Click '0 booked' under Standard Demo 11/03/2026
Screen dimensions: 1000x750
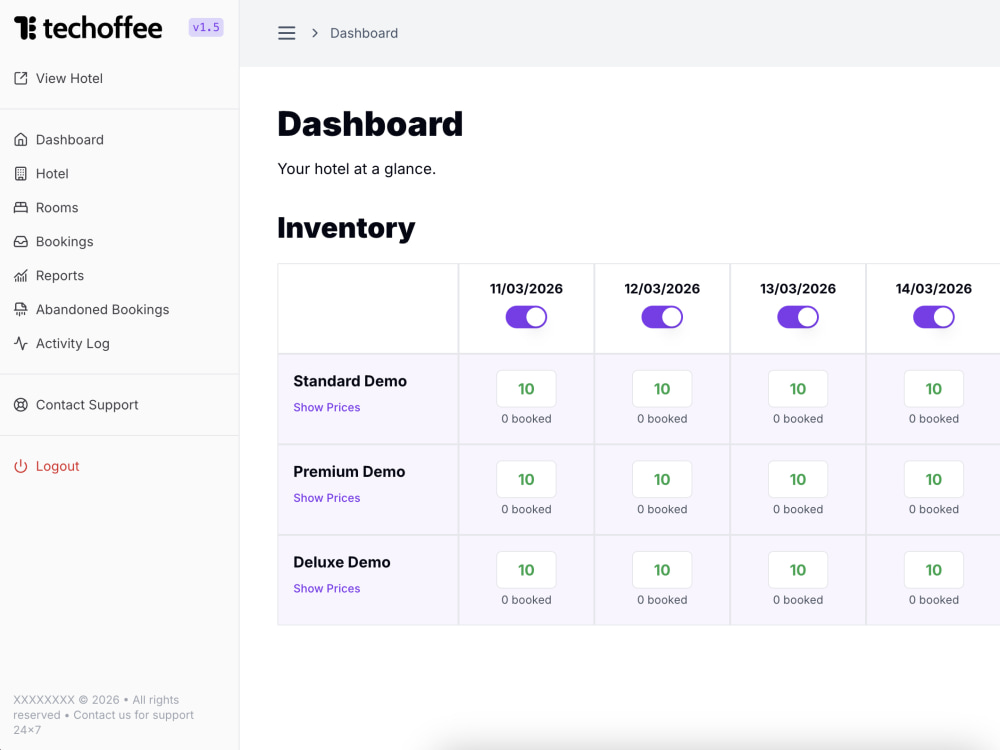[x=526, y=418]
